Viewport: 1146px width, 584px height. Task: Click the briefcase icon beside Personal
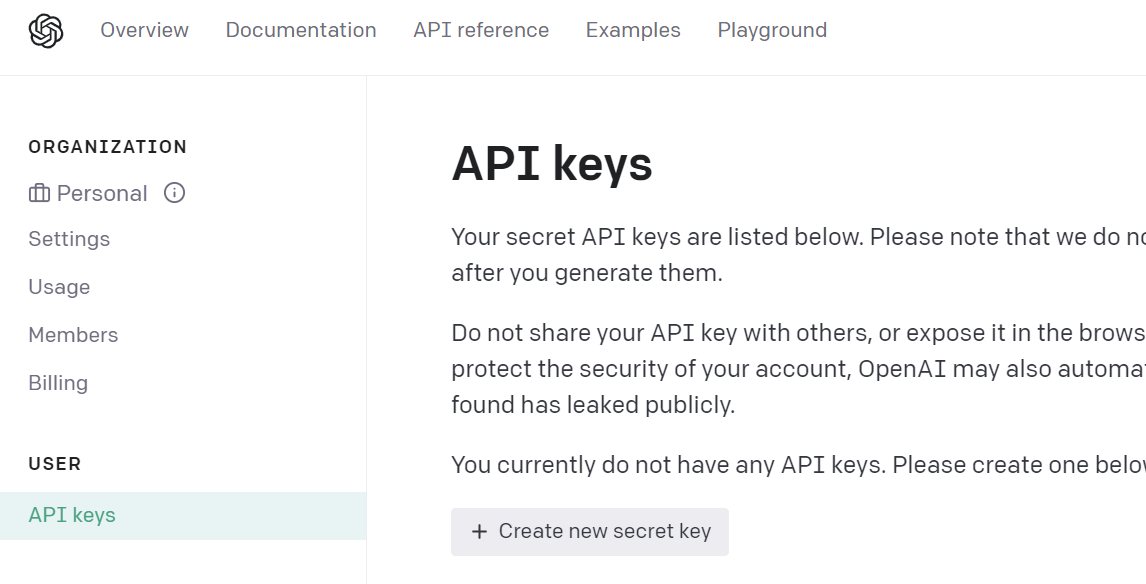pos(39,194)
